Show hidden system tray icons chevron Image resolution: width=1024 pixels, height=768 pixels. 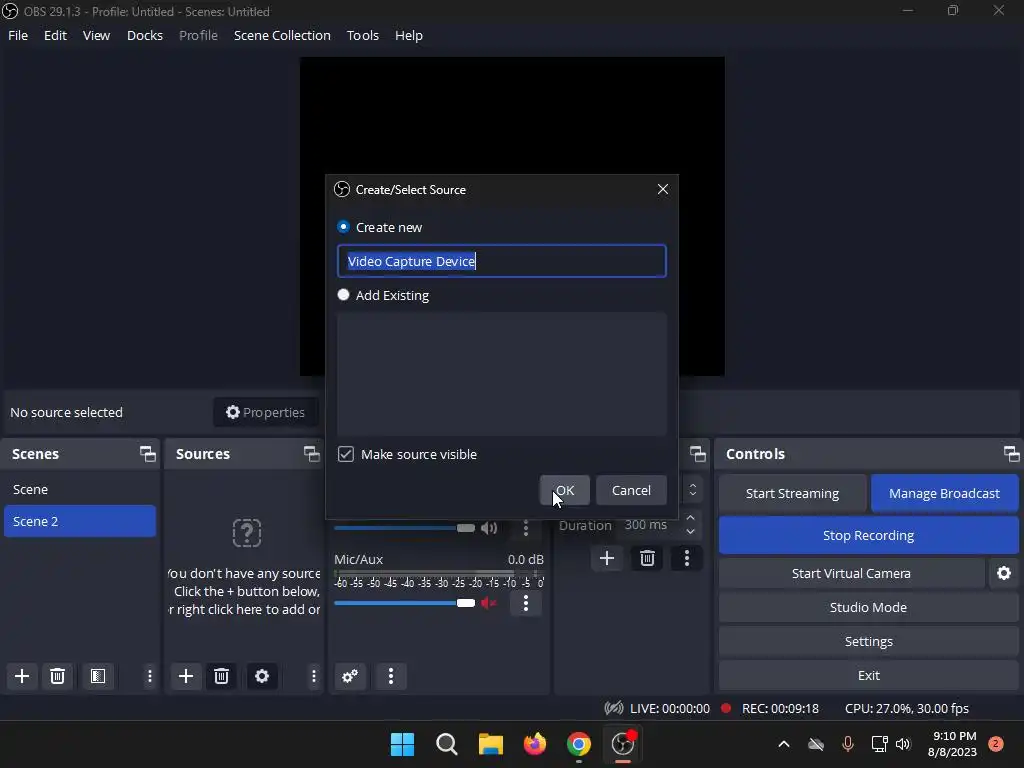coord(784,744)
